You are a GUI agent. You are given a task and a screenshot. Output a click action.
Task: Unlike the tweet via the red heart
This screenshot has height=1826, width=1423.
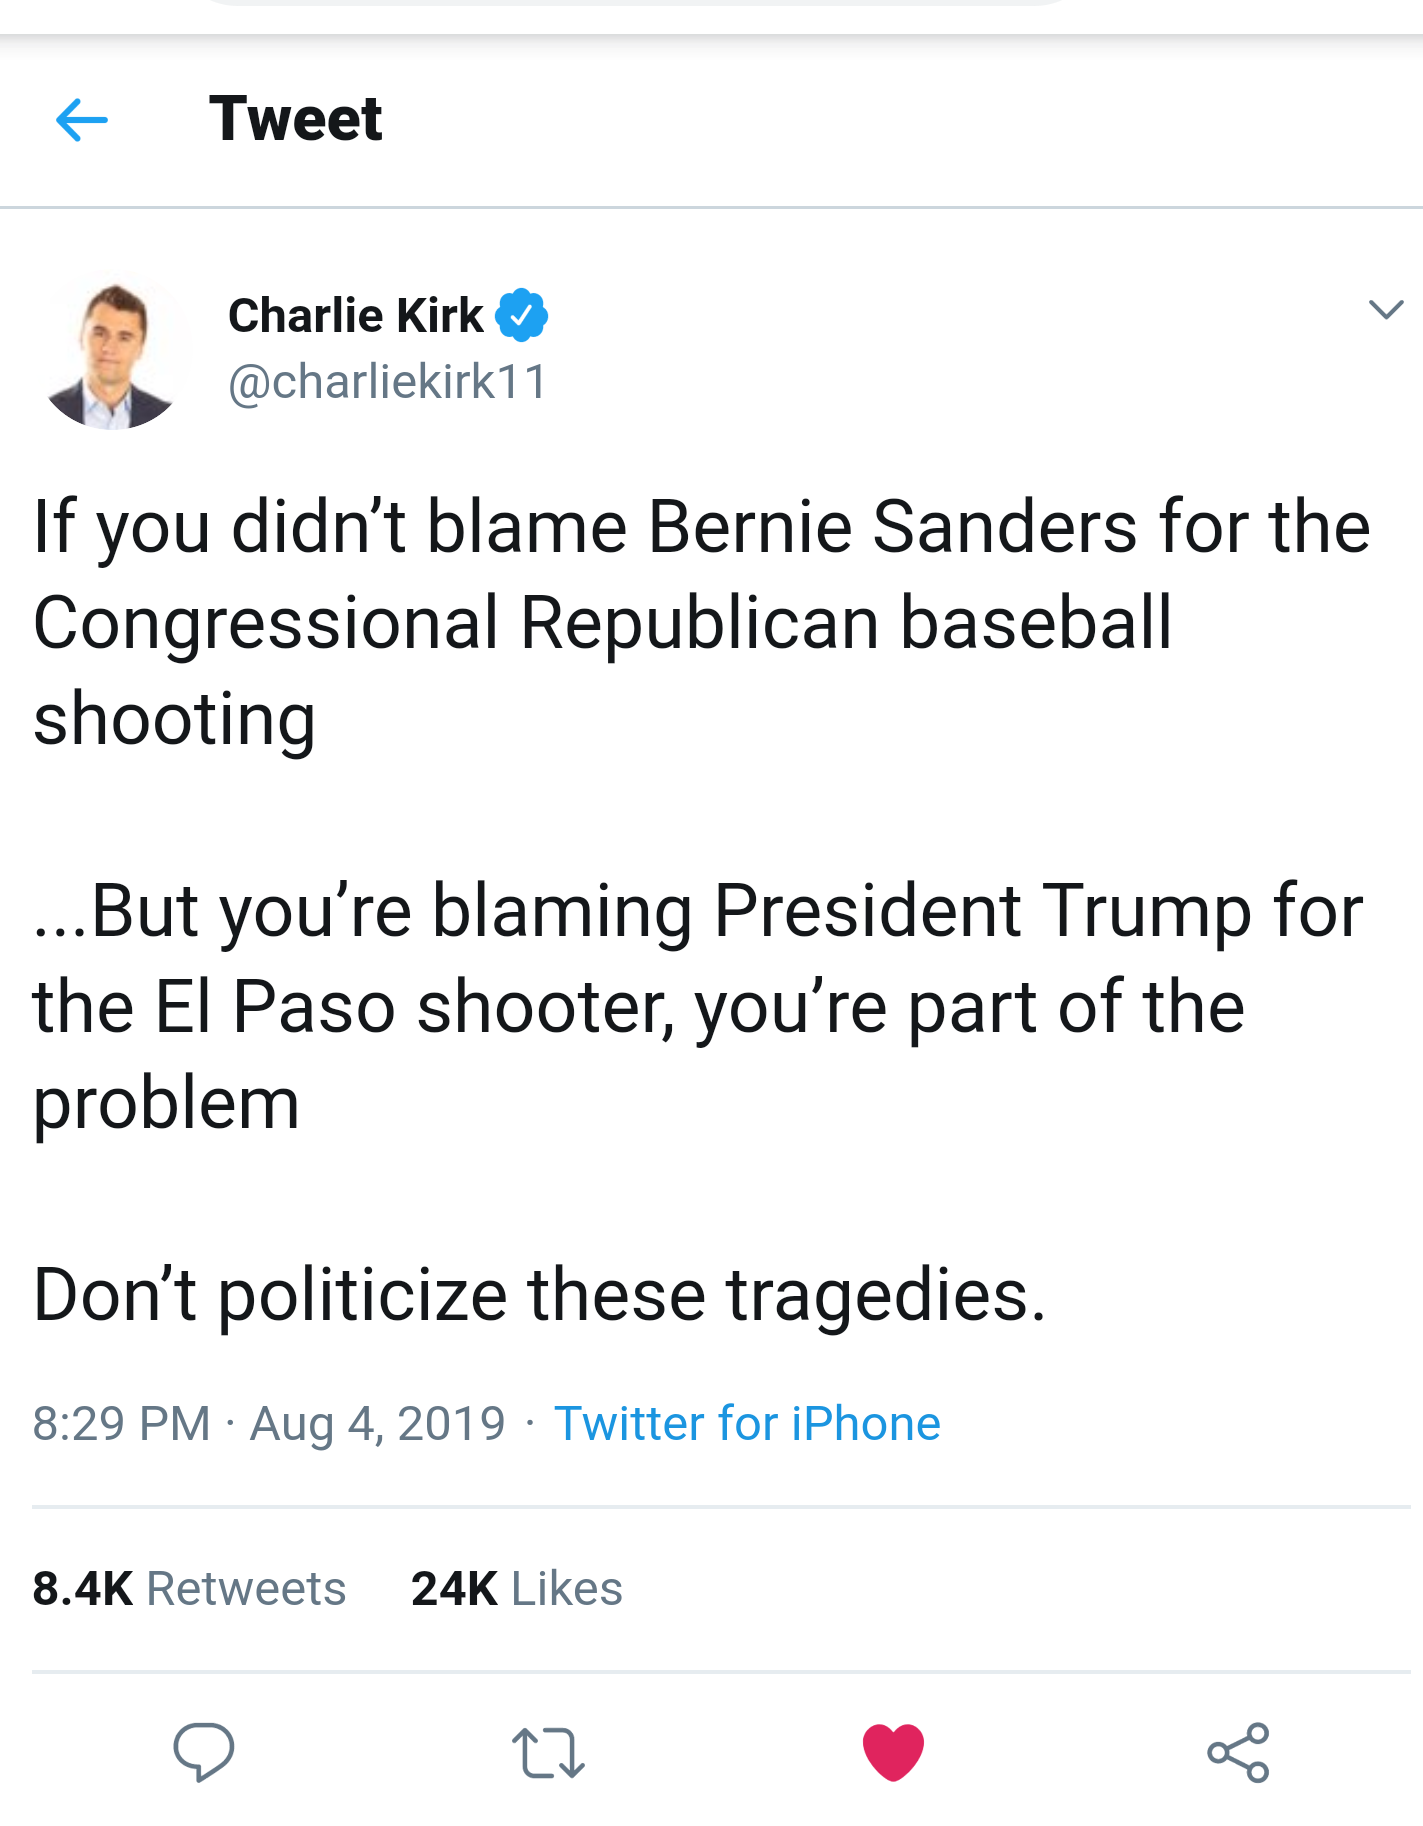[893, 1752]
